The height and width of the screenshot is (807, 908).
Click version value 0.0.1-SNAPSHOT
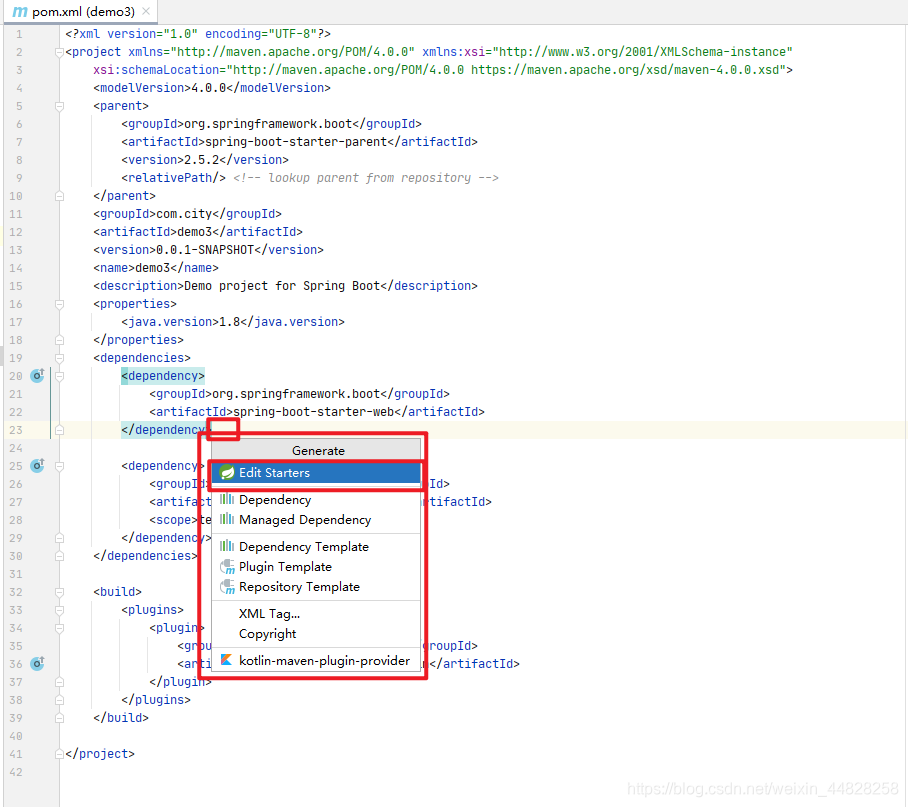(x=205, y=250)
